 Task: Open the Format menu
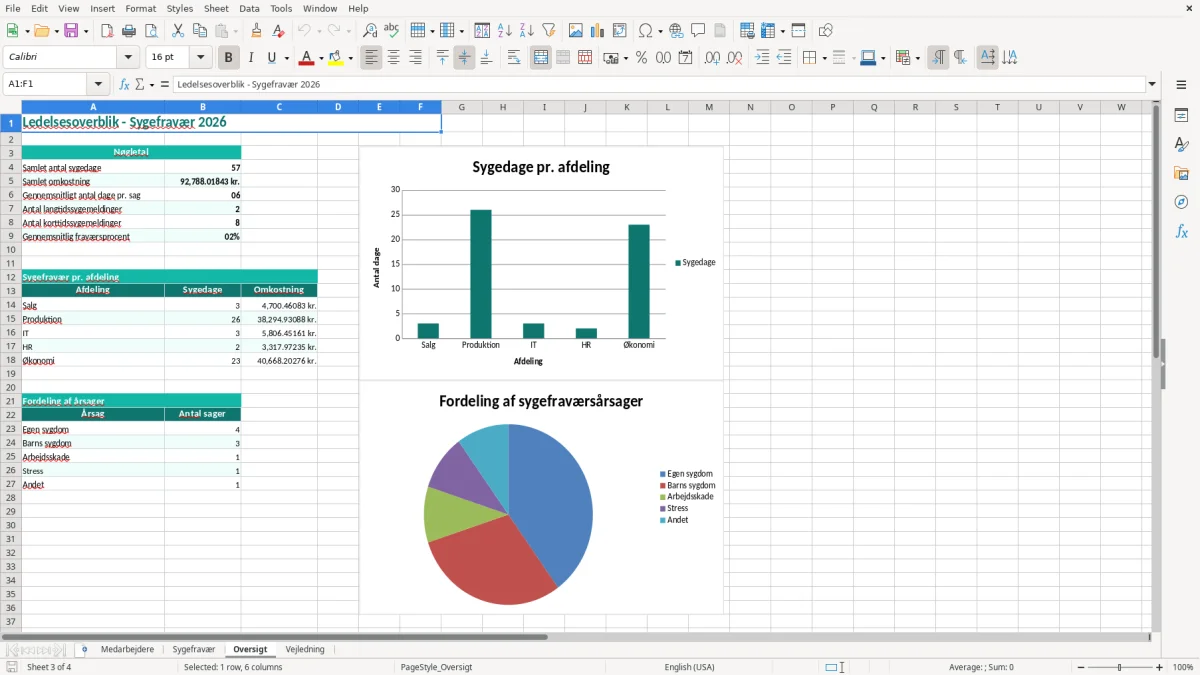(140, 8)
